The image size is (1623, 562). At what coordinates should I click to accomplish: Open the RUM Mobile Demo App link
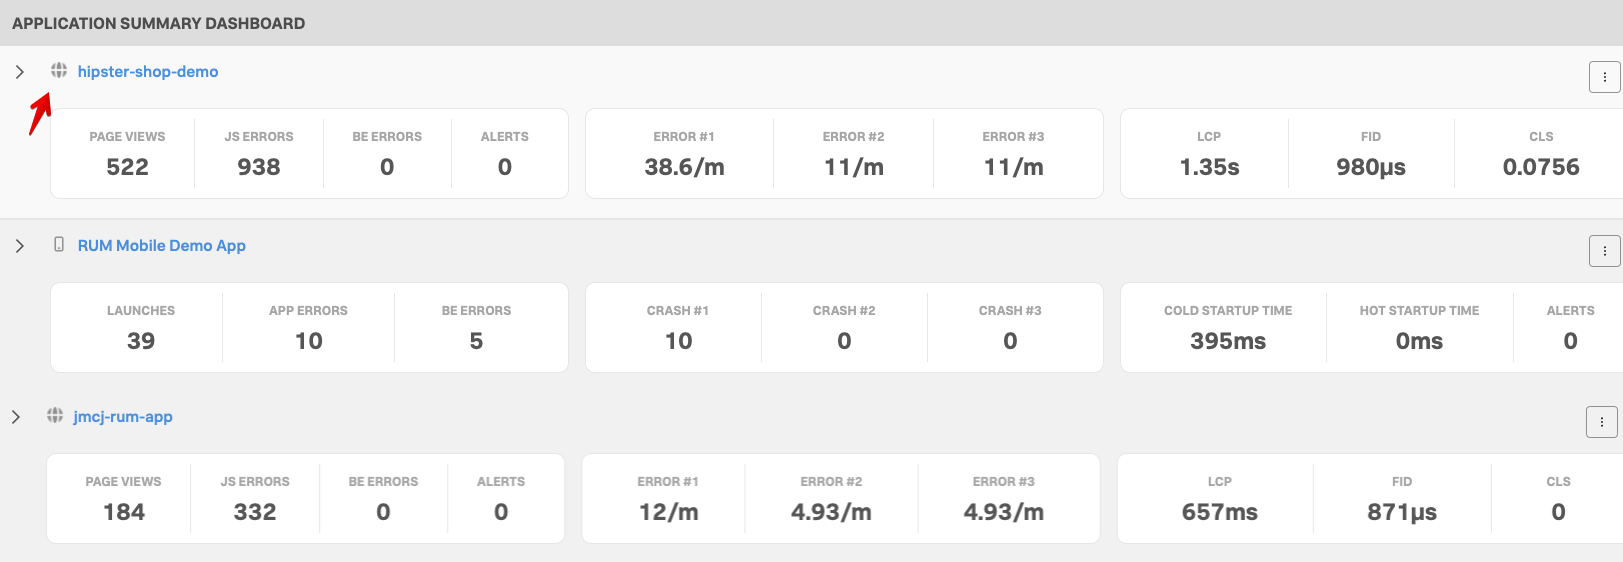point(162,246)
